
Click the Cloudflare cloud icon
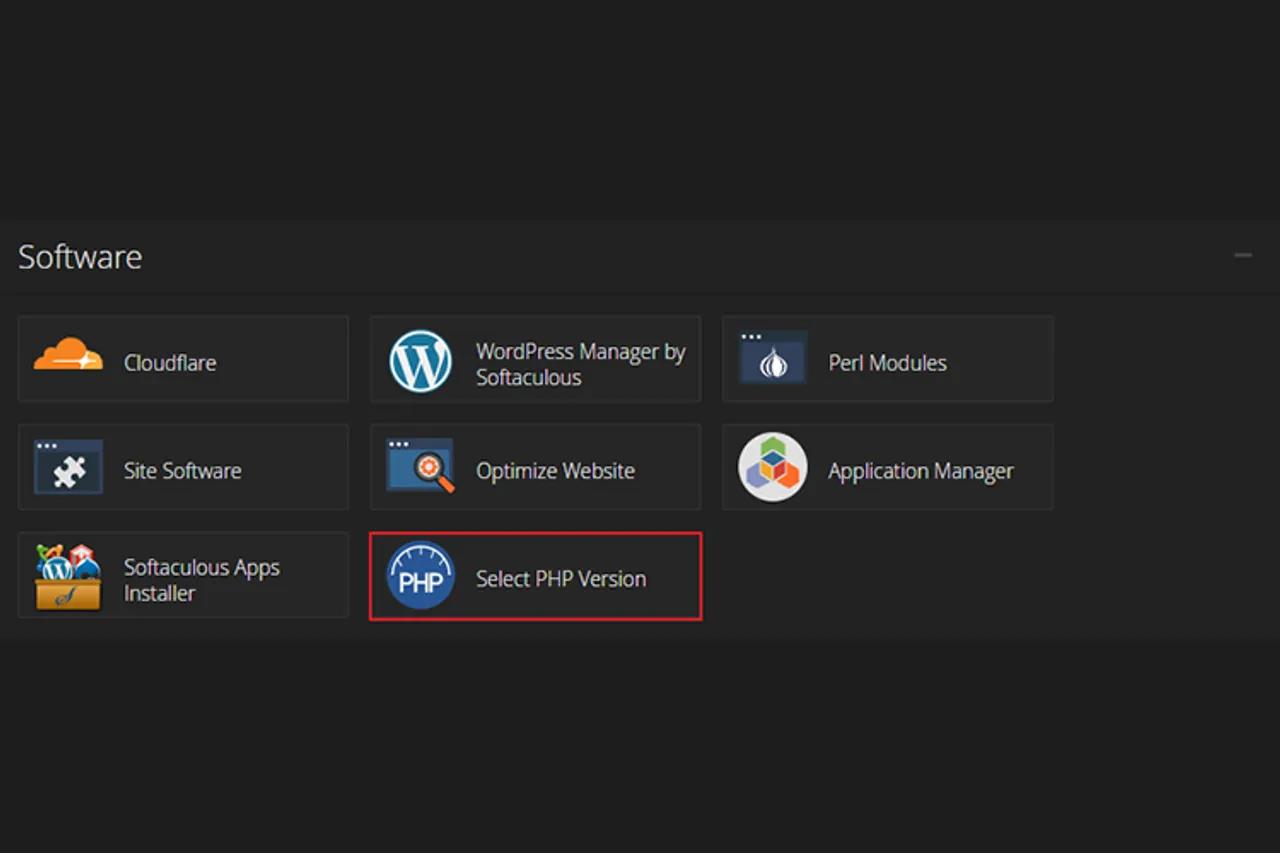68,354
